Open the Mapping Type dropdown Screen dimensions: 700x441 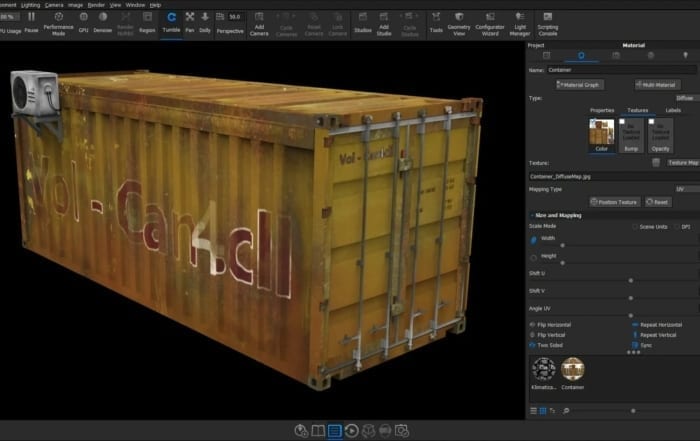687,189
